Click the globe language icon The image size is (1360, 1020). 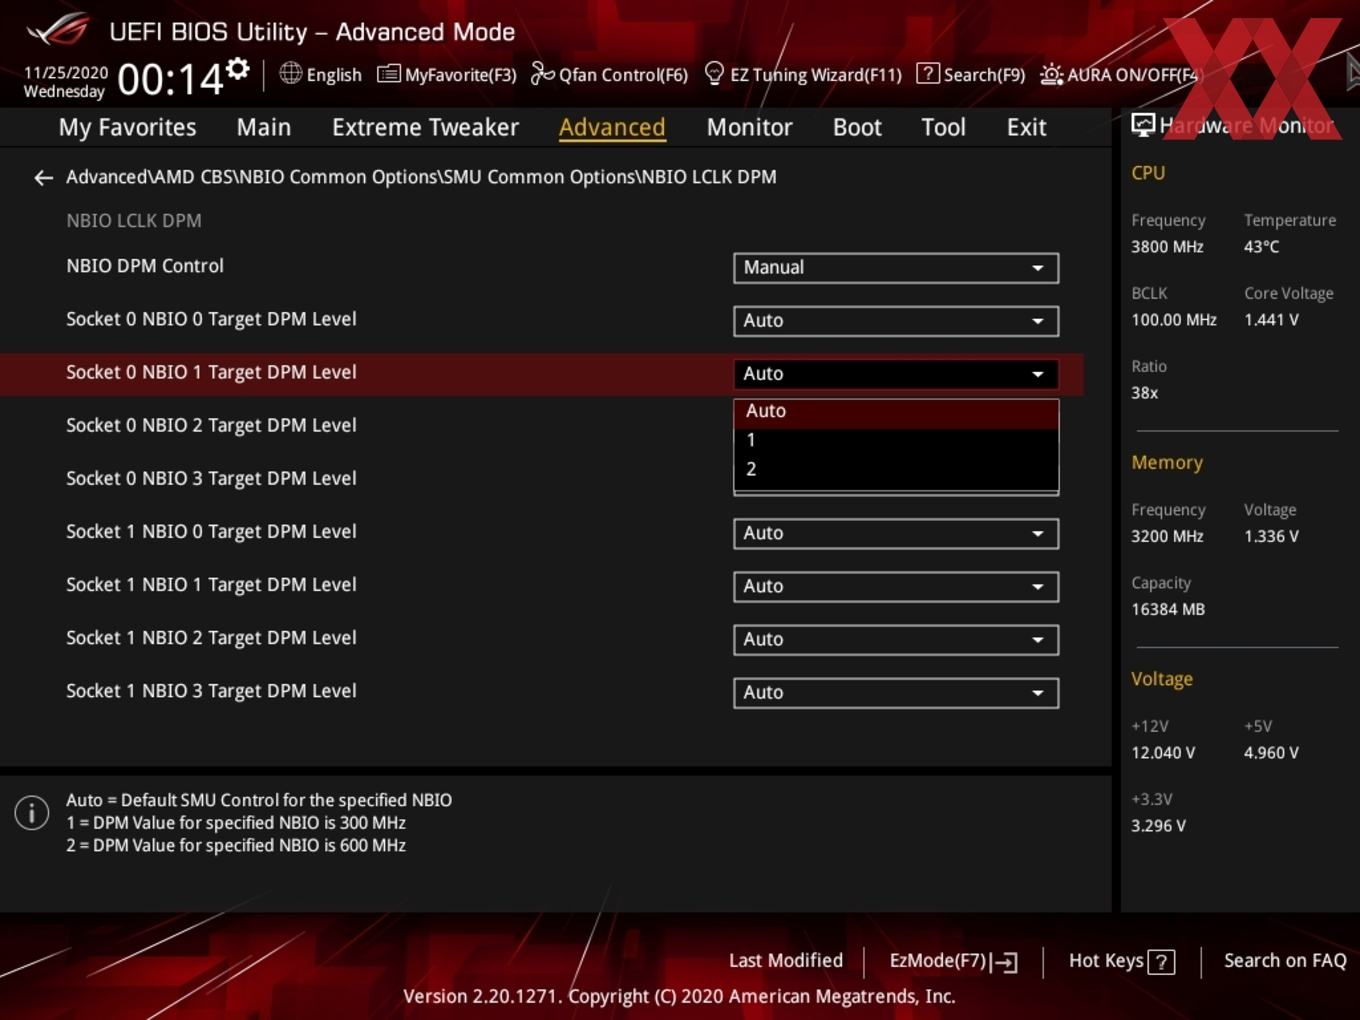(x=290, y=73)
